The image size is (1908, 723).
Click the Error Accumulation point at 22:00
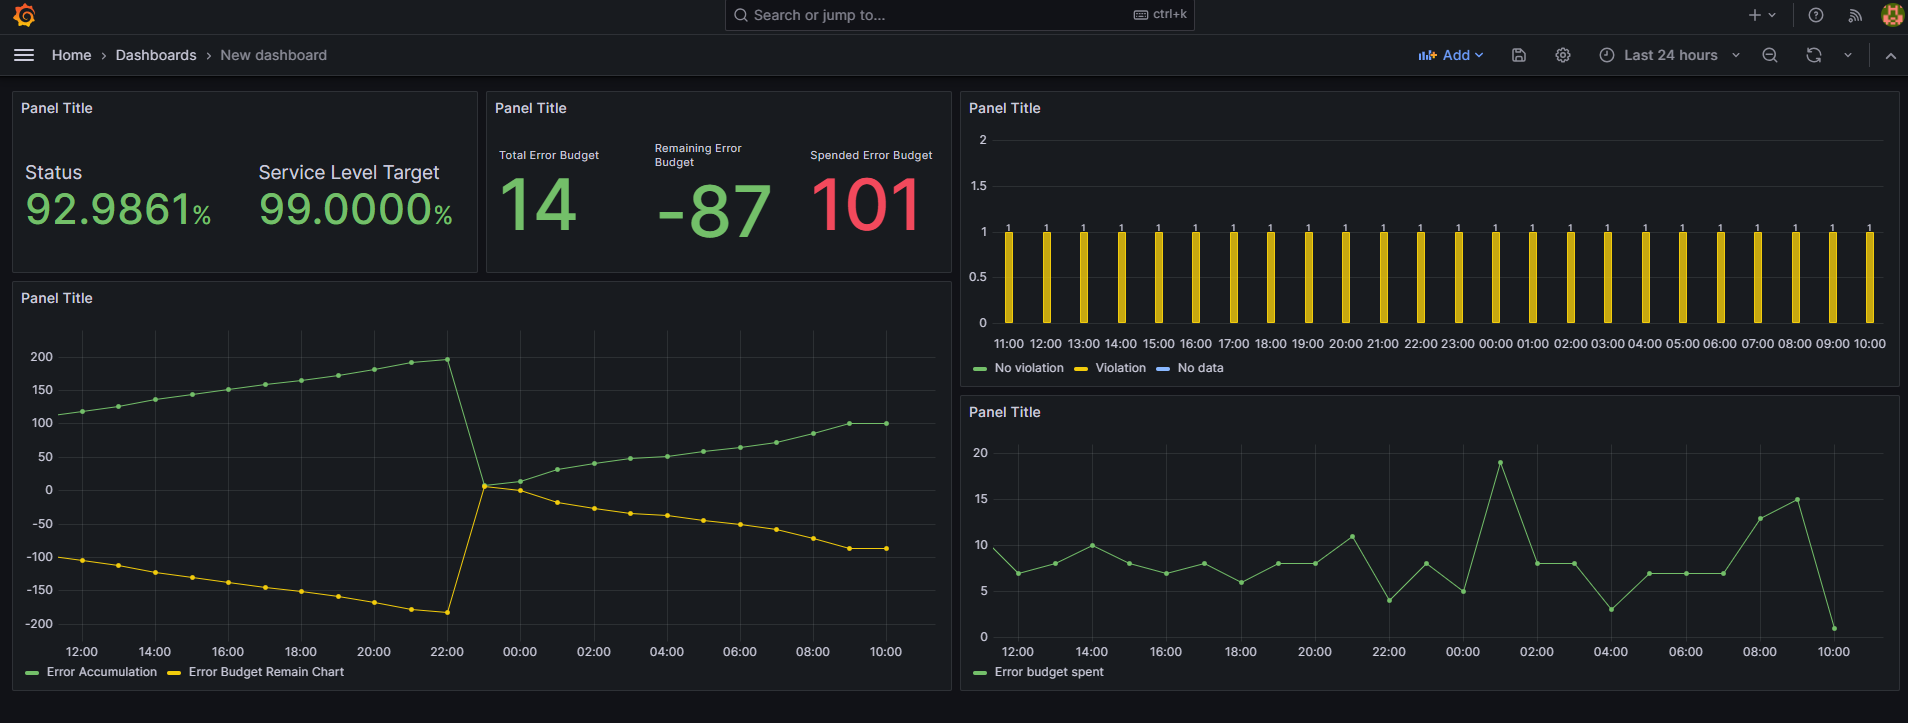pyautogui.click(x=447, y=359)
